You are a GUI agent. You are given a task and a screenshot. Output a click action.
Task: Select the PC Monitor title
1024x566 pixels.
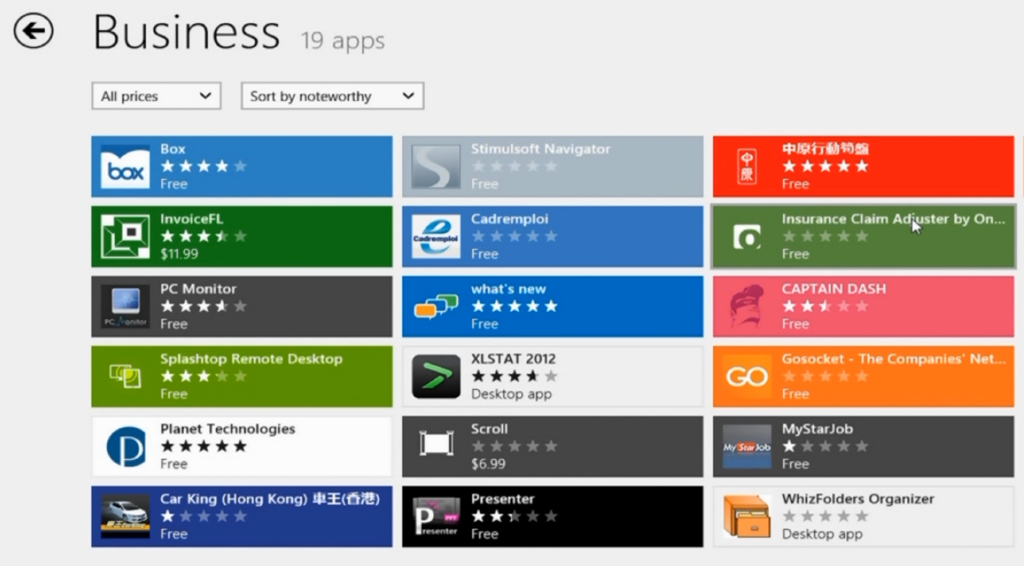[199, 289]
